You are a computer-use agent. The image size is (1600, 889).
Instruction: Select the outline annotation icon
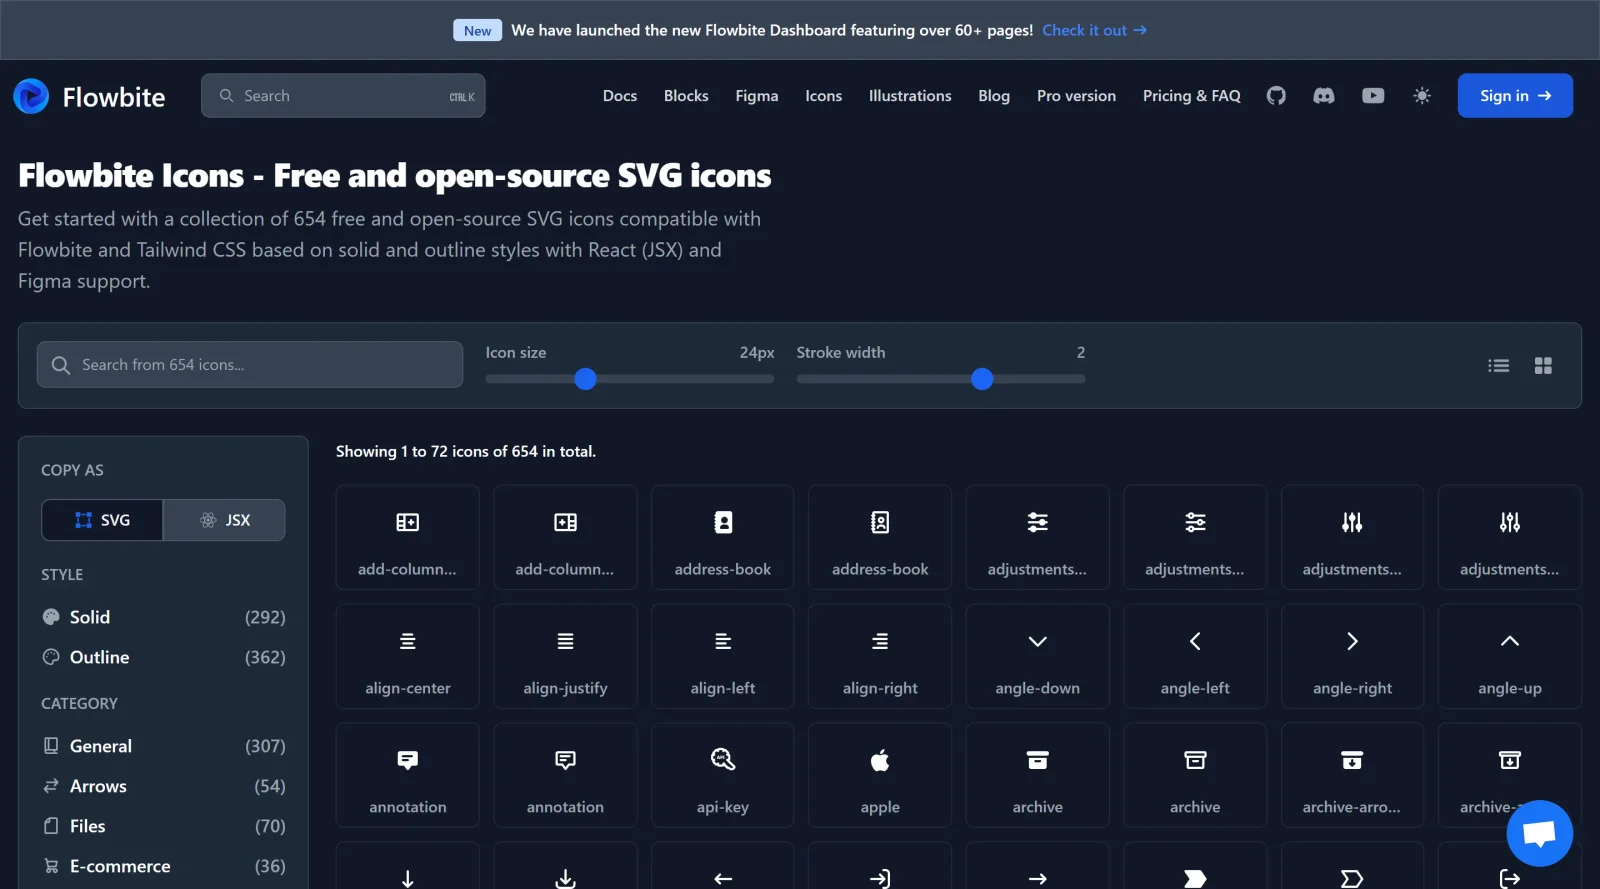565,775
